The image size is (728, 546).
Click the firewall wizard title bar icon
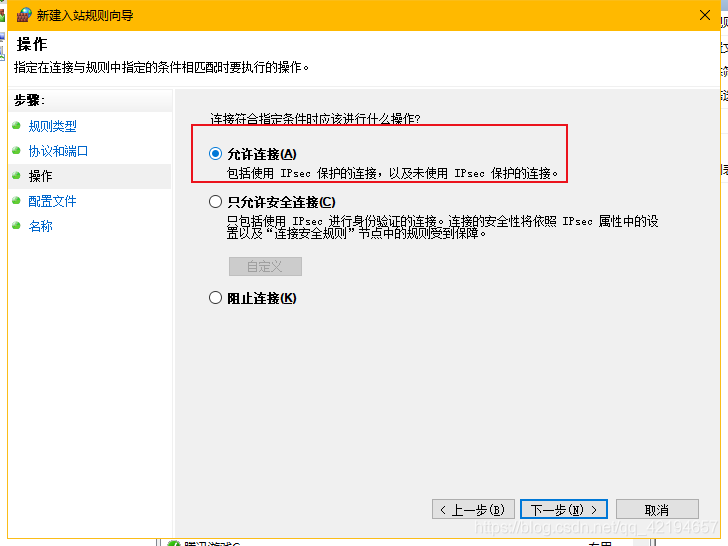(24, 15)
